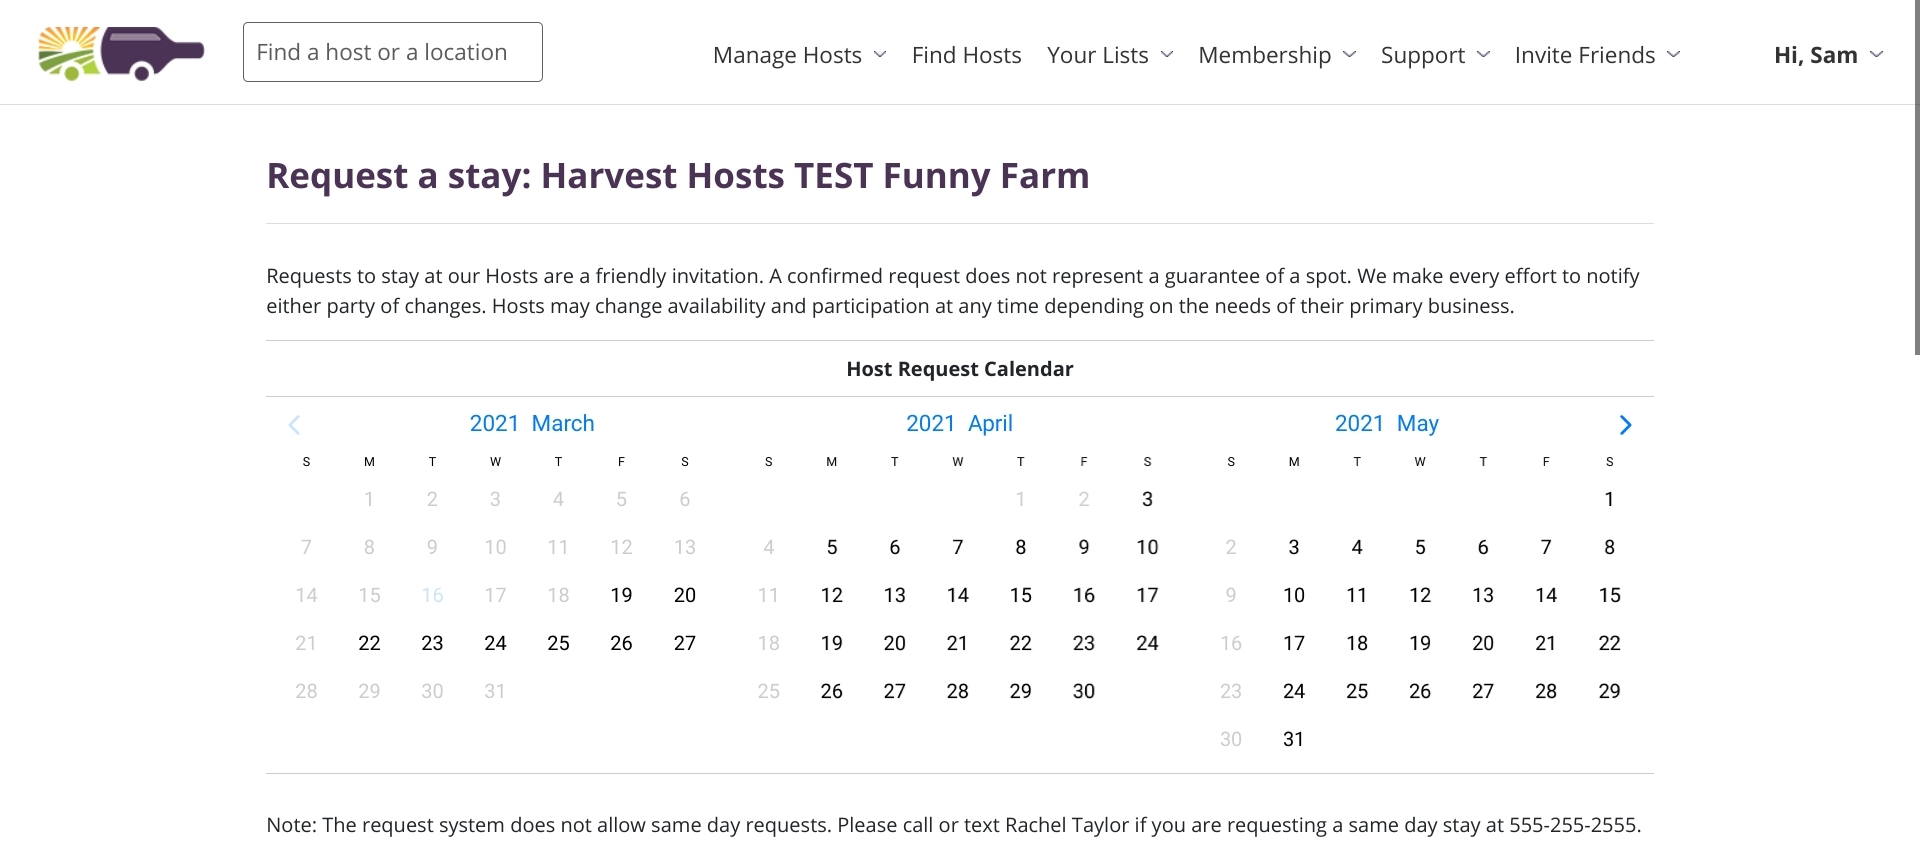
Task: Select April 3 on the calendar
Action: tap(1147, 499)
